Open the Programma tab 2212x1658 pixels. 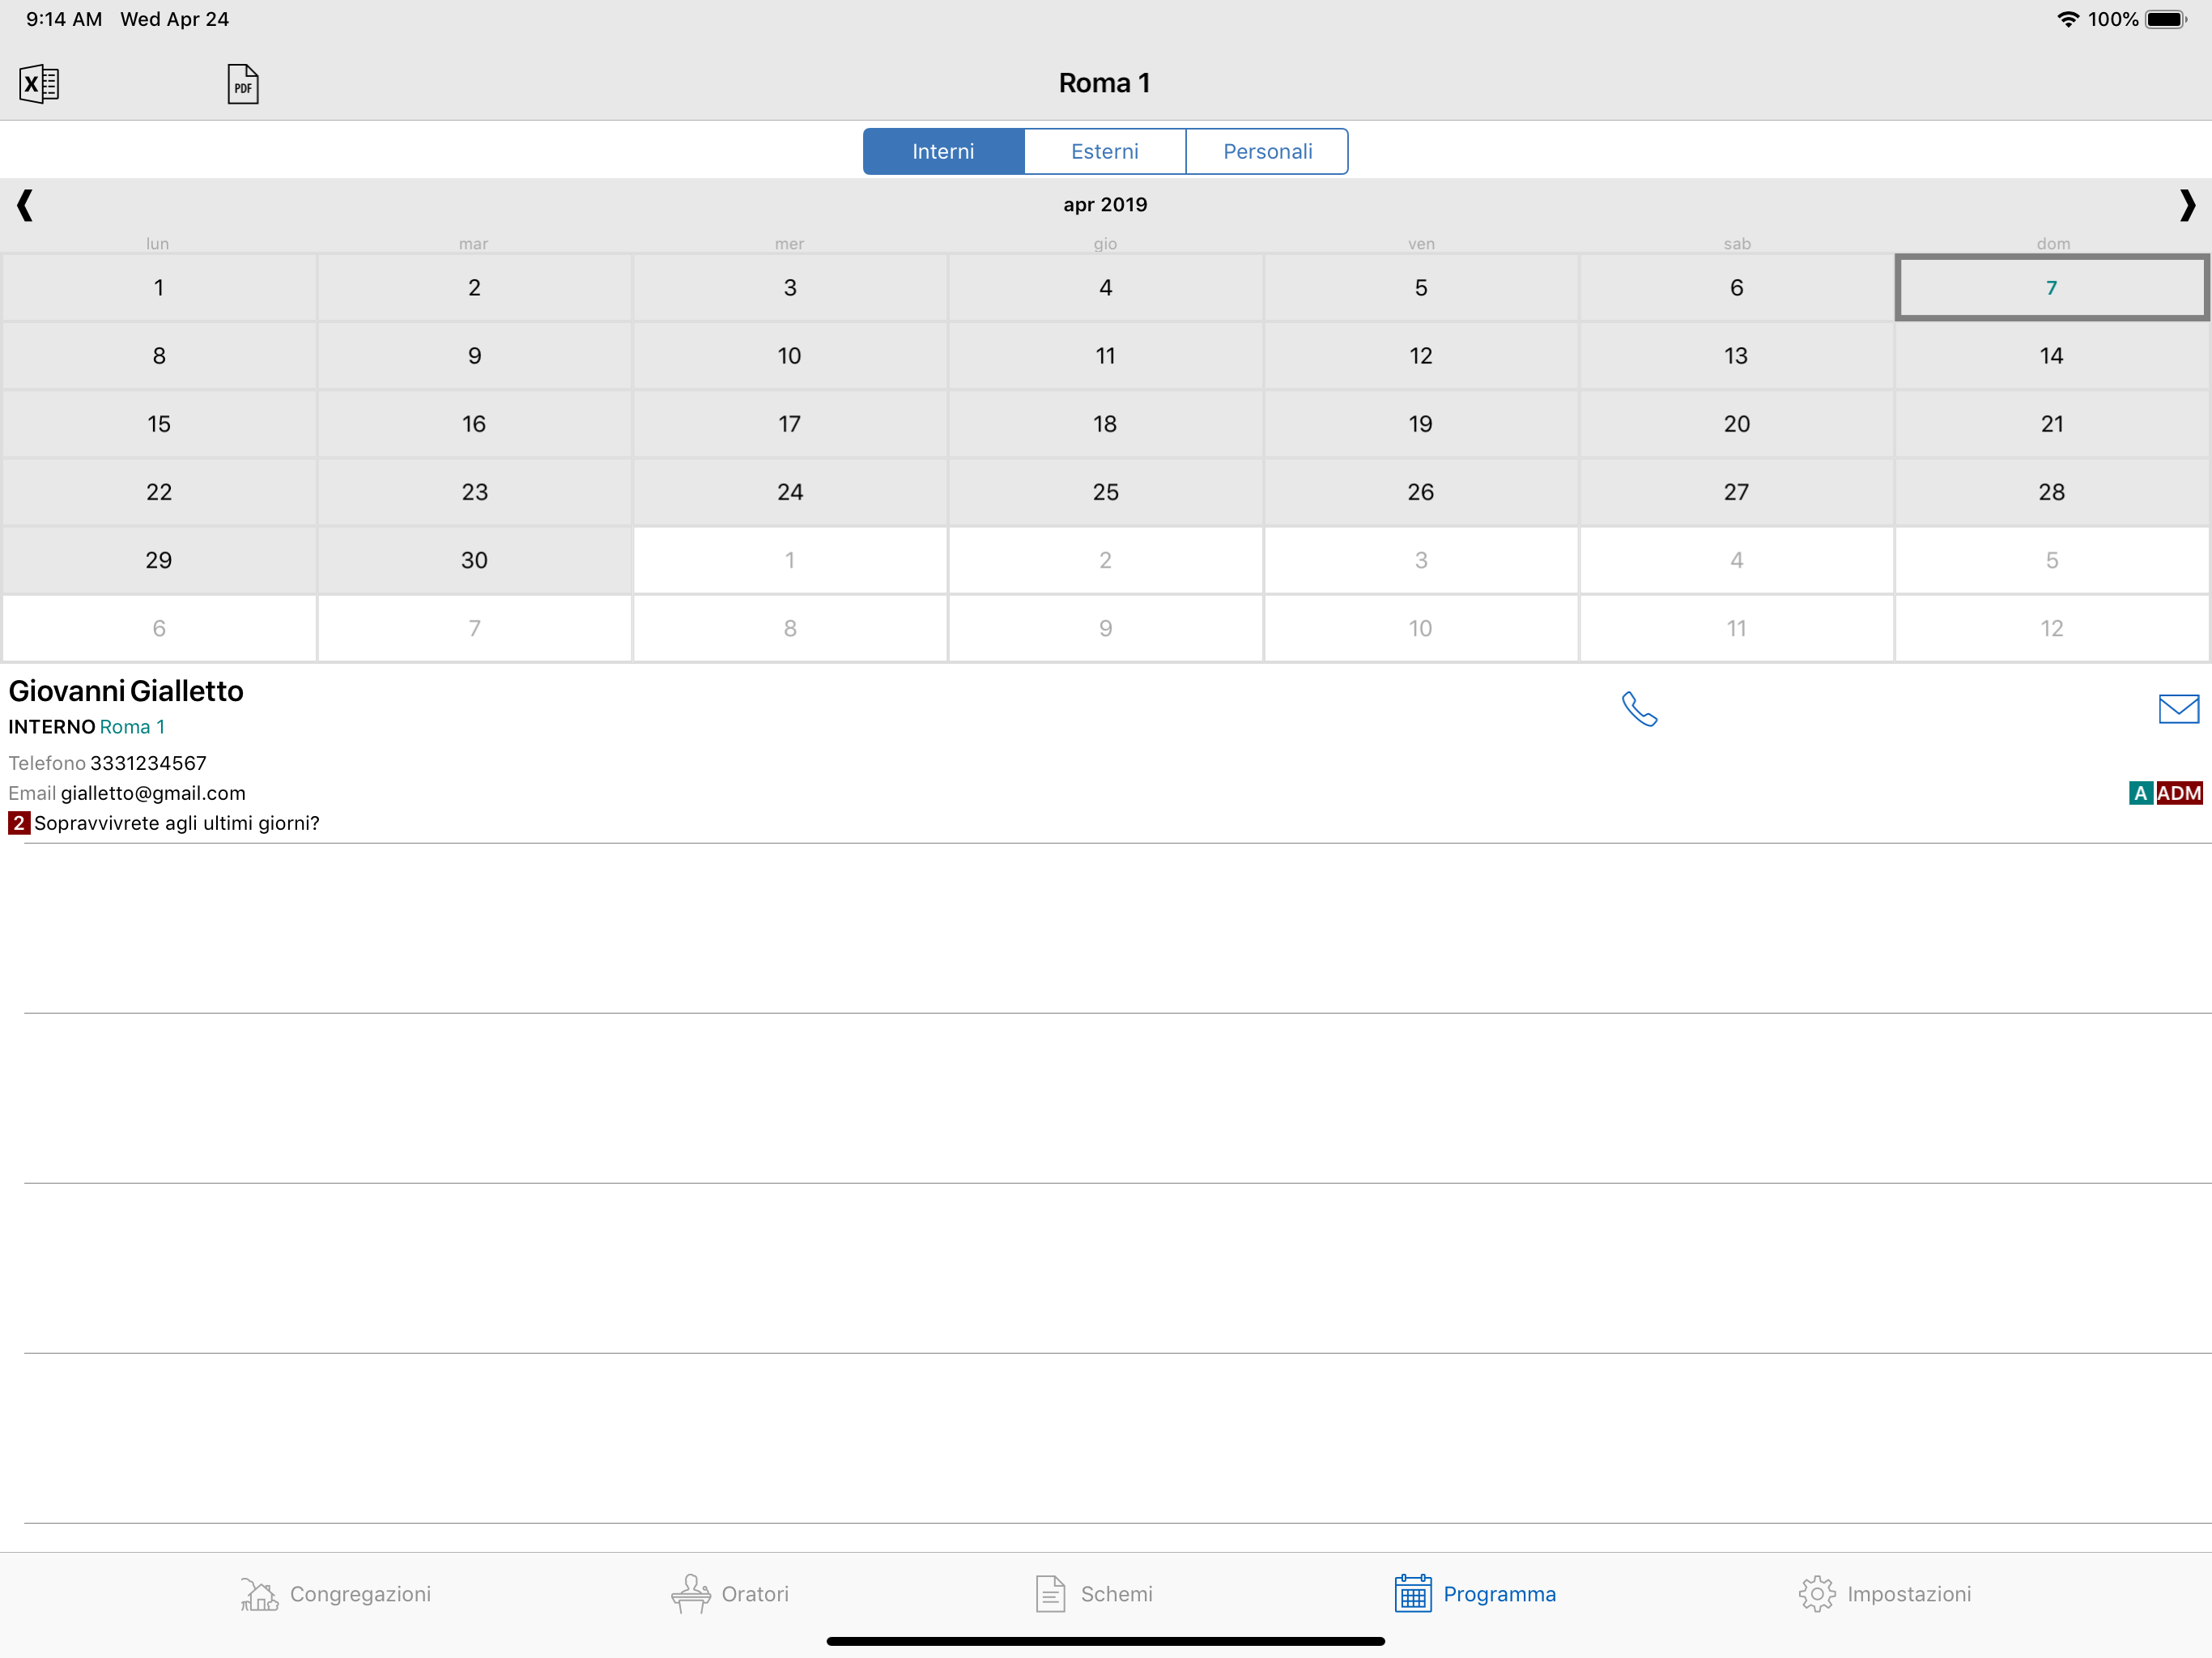pyautogui.click(x=1475, y=1594)
